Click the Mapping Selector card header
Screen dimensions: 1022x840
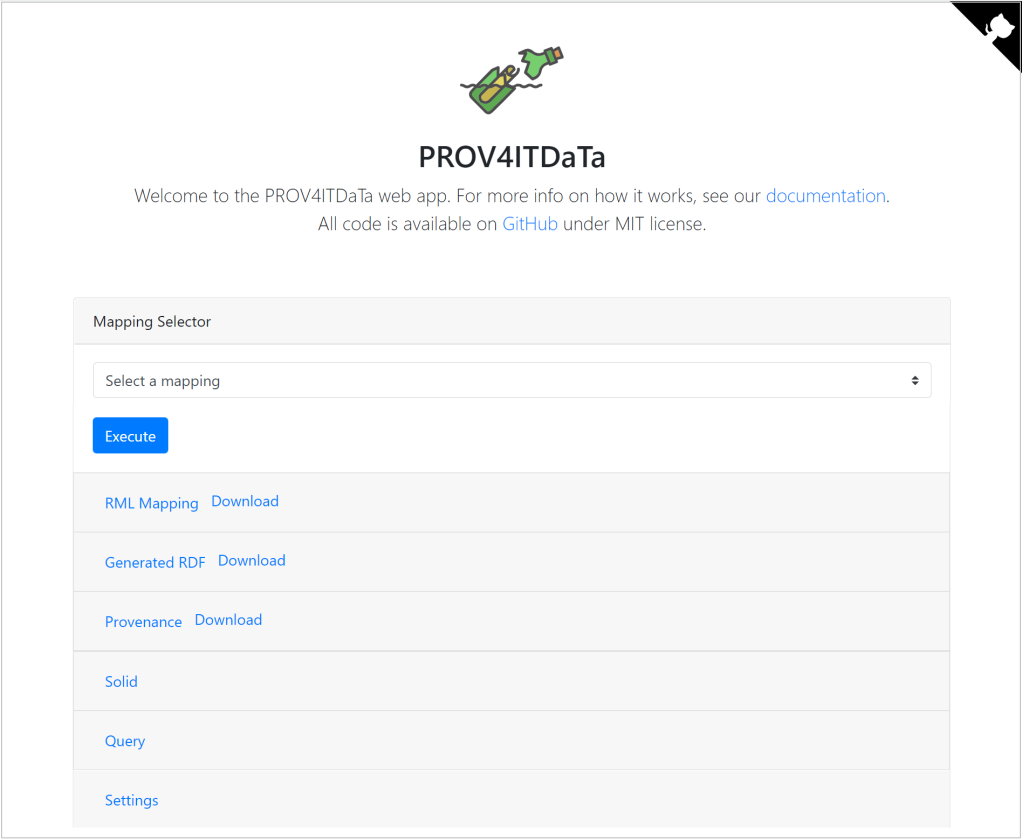point(512,321)
